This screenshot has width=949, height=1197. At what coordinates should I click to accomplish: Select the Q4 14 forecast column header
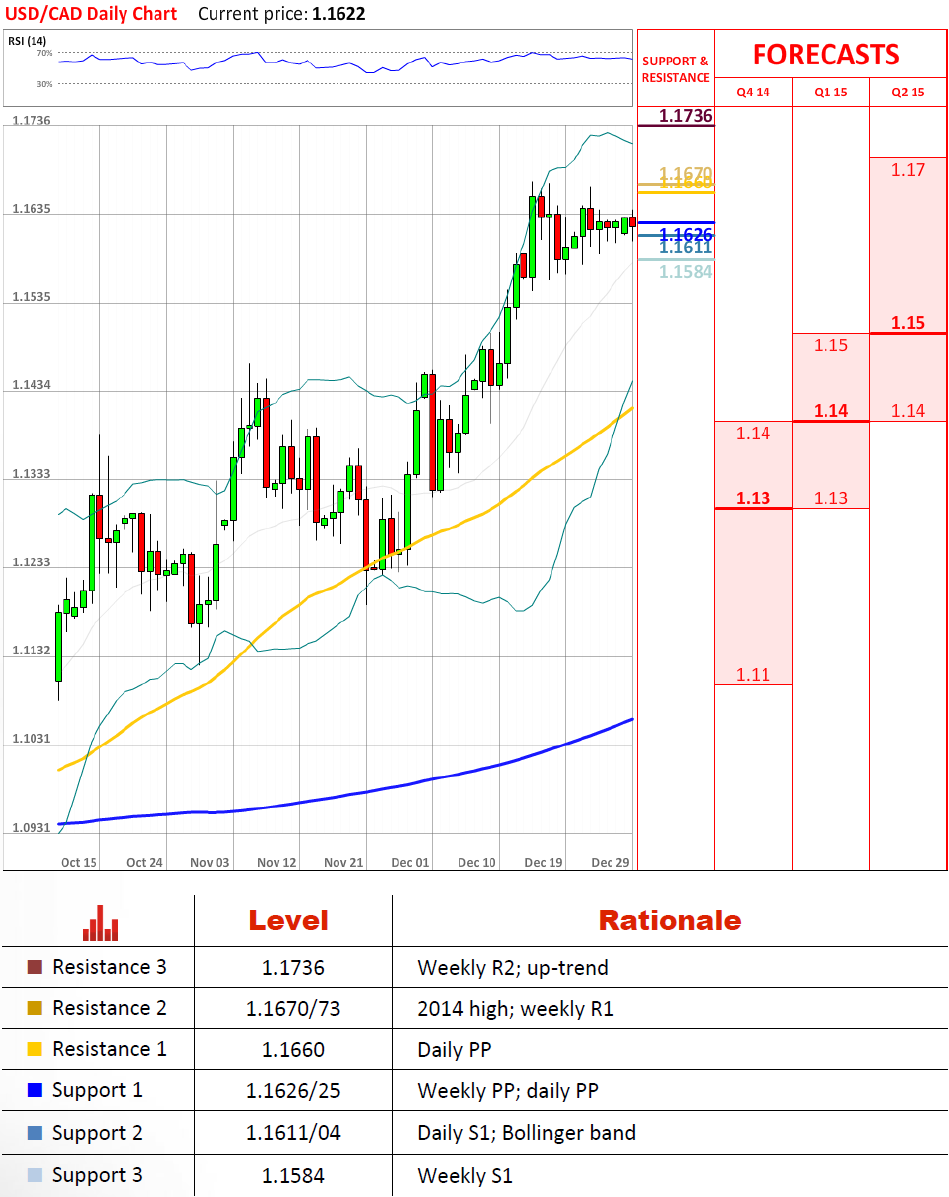[753, 92]
